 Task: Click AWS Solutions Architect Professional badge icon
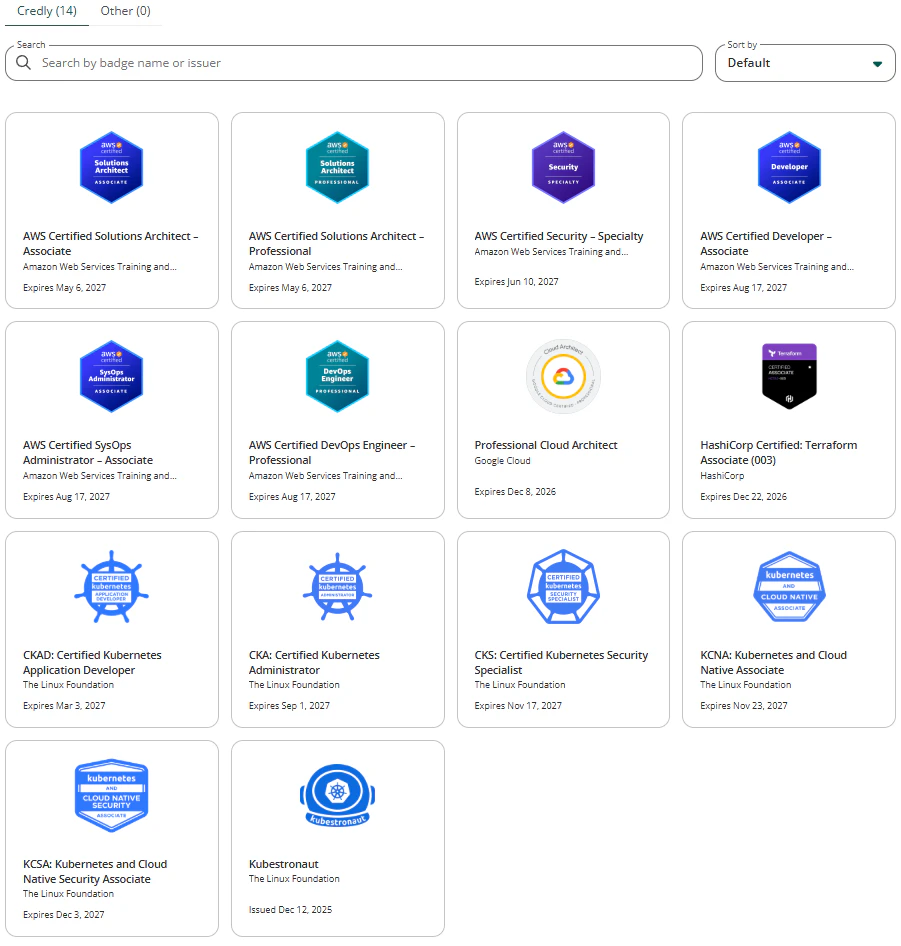(337, 167)
